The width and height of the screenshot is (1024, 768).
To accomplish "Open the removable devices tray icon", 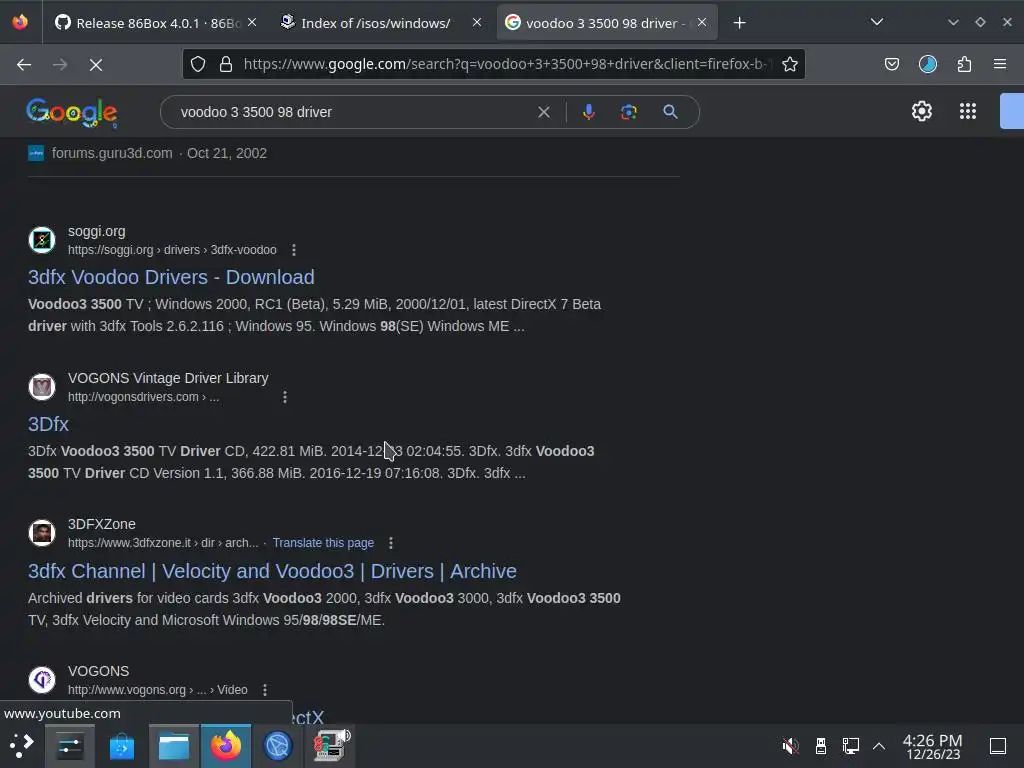I will [821, 746].
